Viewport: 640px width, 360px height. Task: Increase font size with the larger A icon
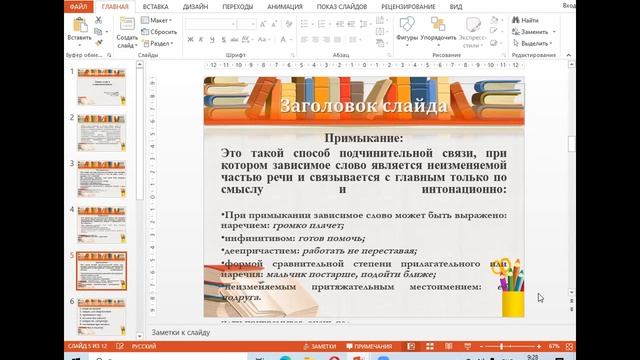[x=263, y=24]
